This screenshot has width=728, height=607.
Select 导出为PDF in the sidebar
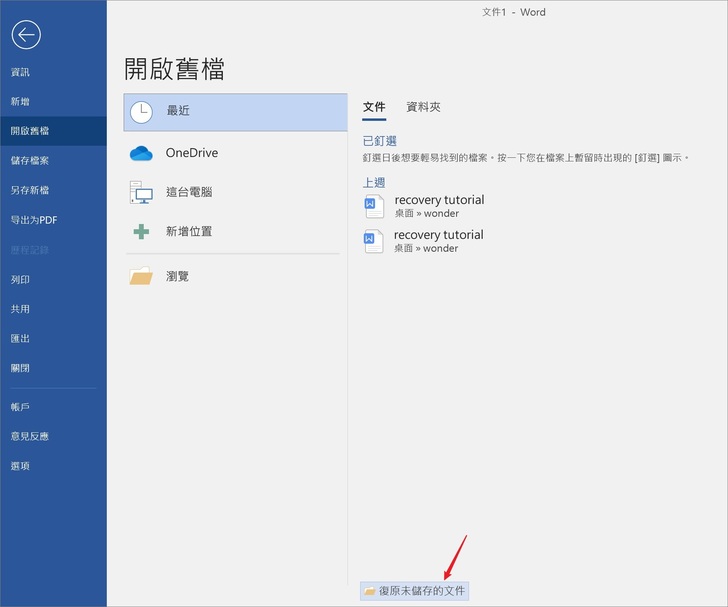(34, 220)
